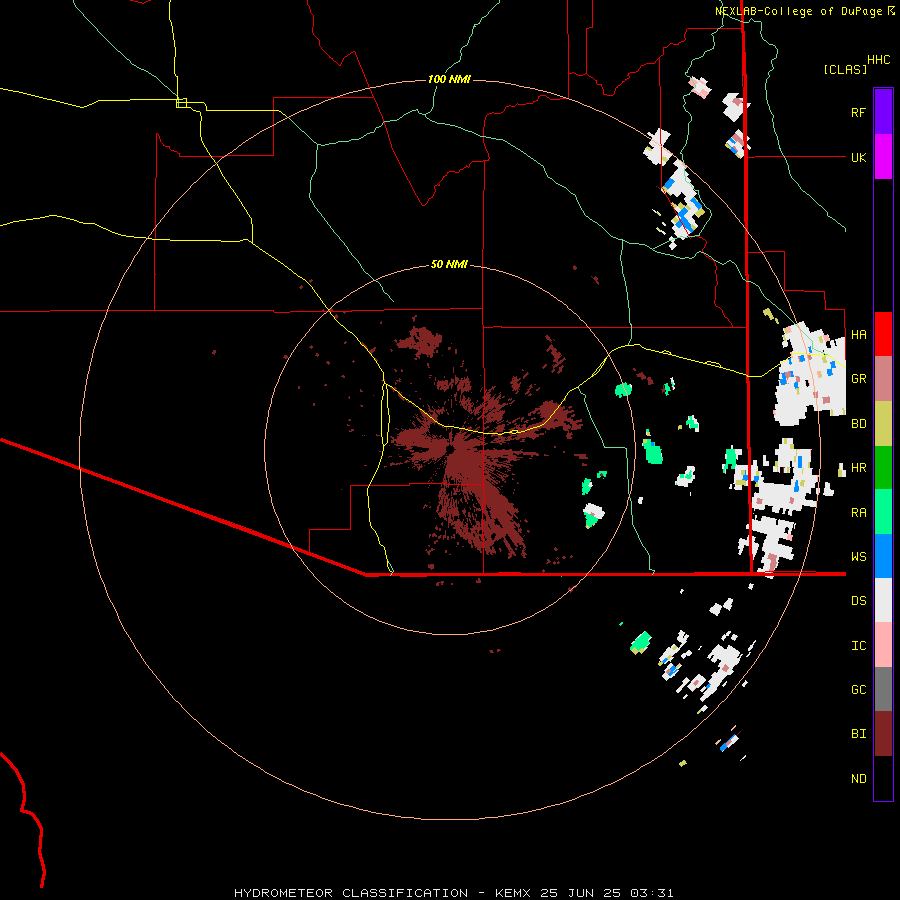The image size is (900, 900).
Task: Click the ND black legend block
Action: pyautogui.click(x=883, y=778)
